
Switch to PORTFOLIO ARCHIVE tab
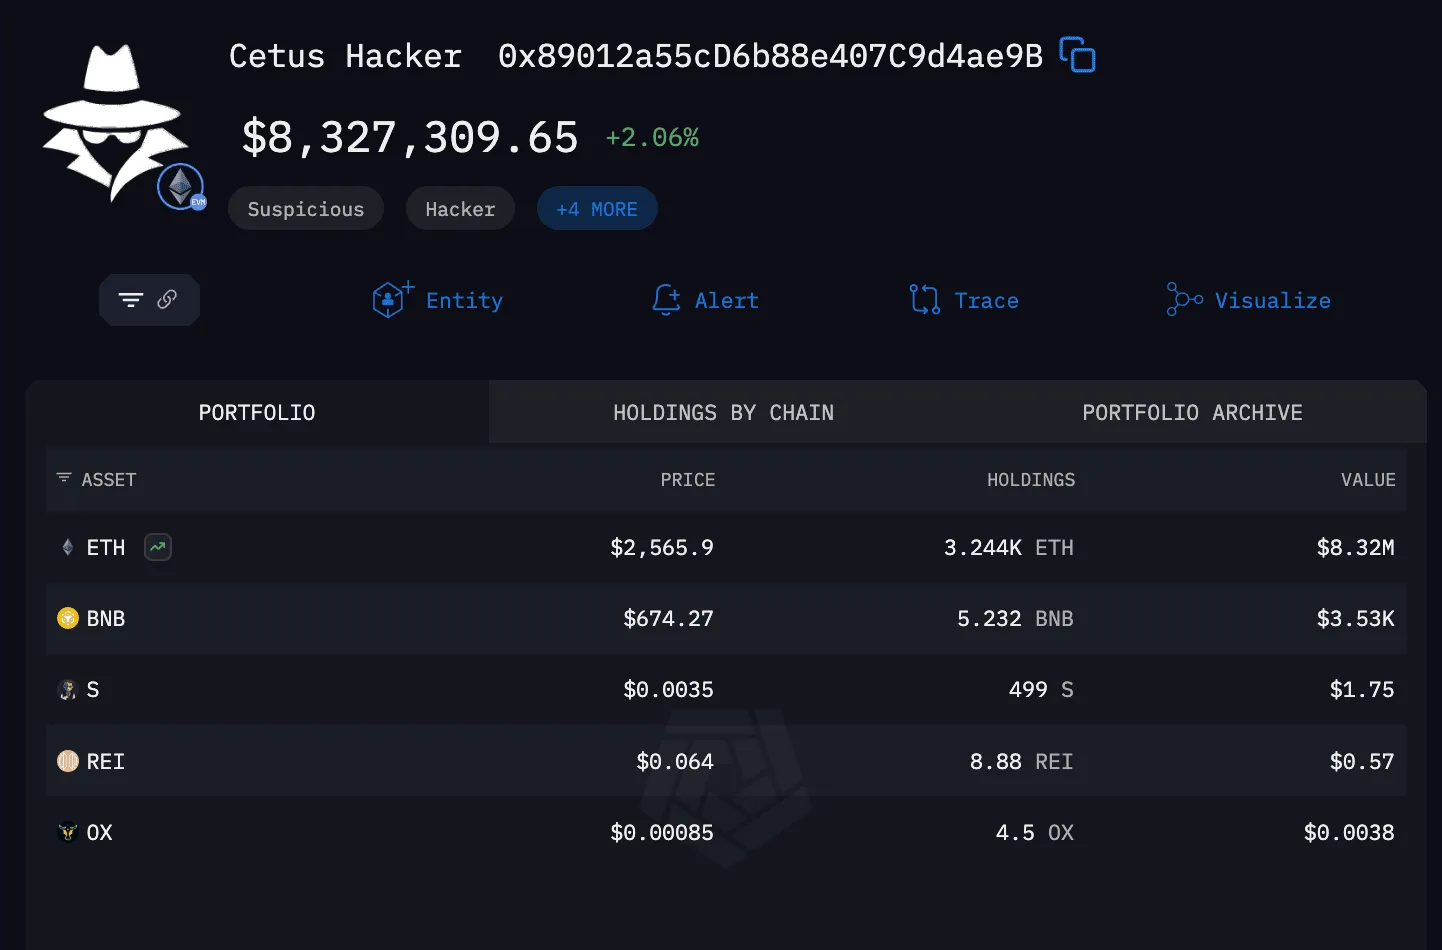1192,412
